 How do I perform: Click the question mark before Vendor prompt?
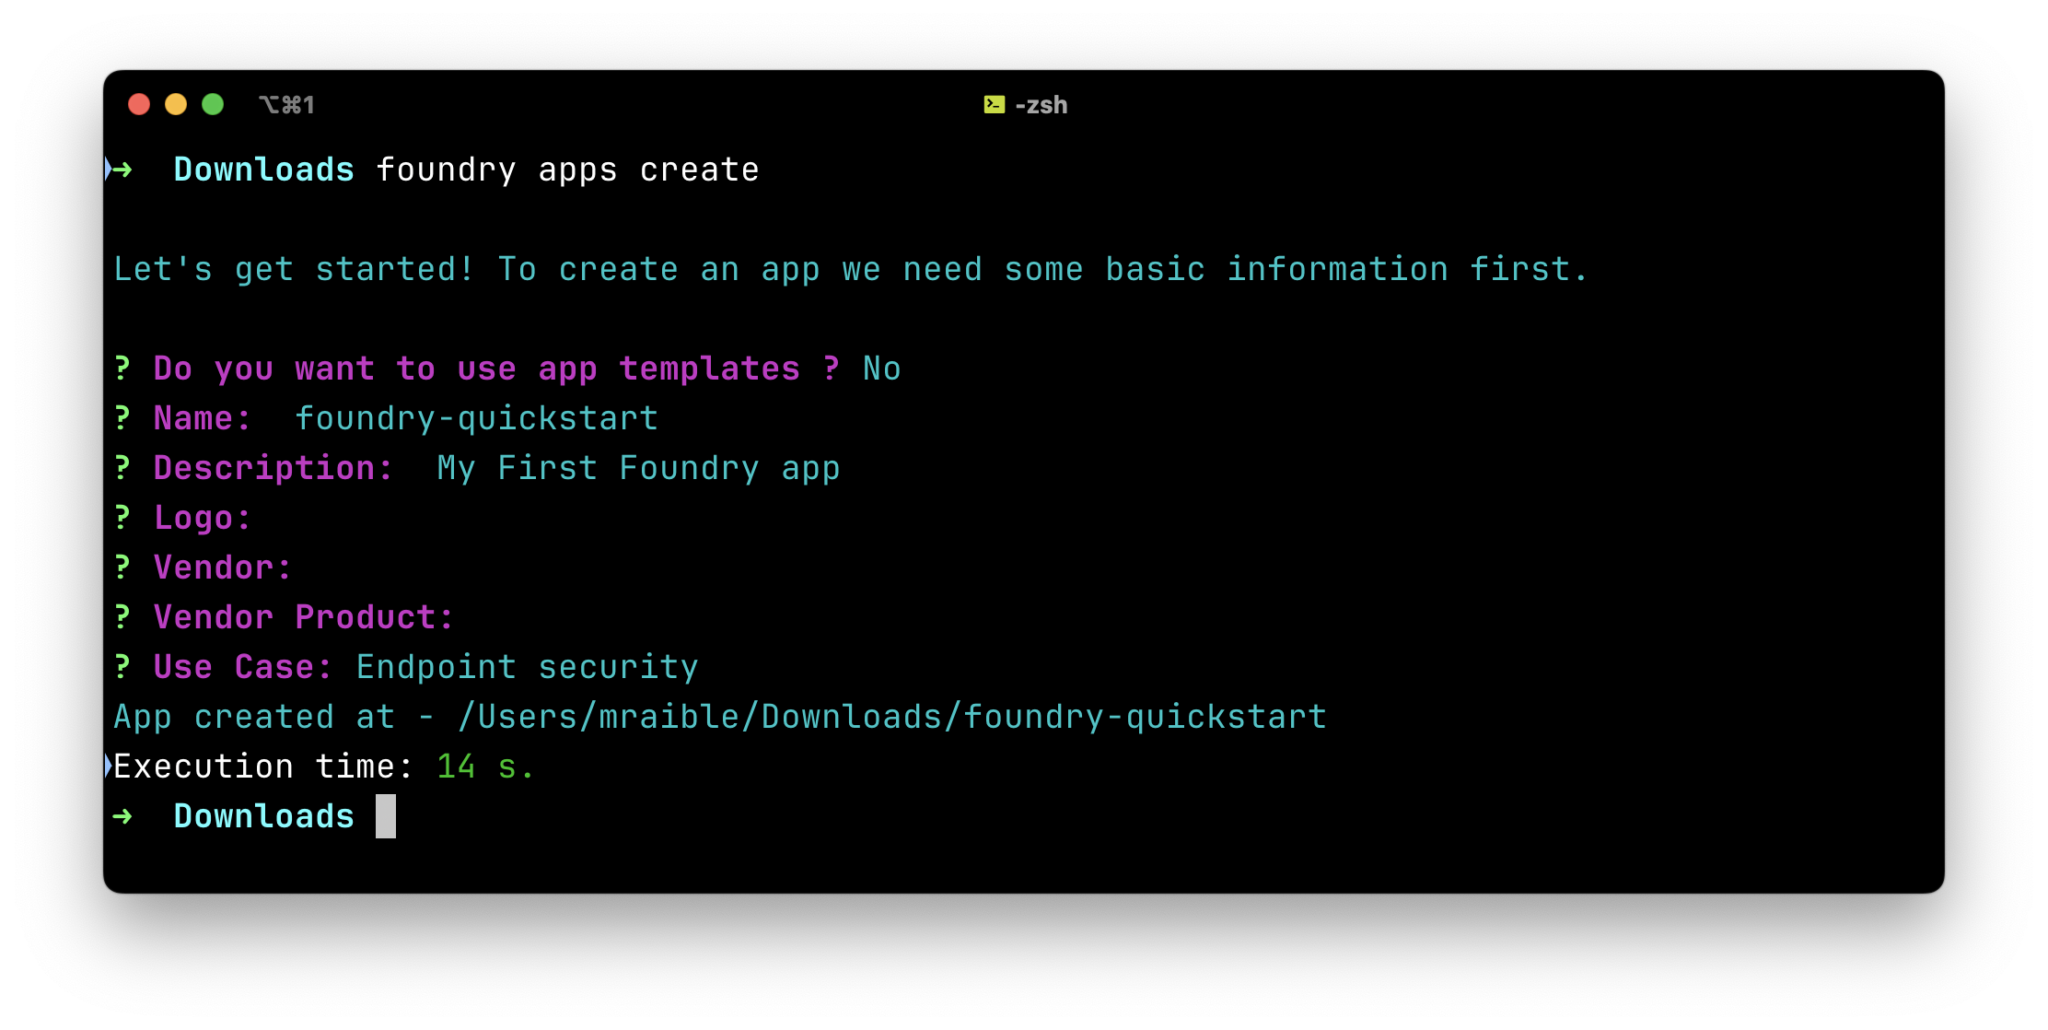(x=122, y=567)
